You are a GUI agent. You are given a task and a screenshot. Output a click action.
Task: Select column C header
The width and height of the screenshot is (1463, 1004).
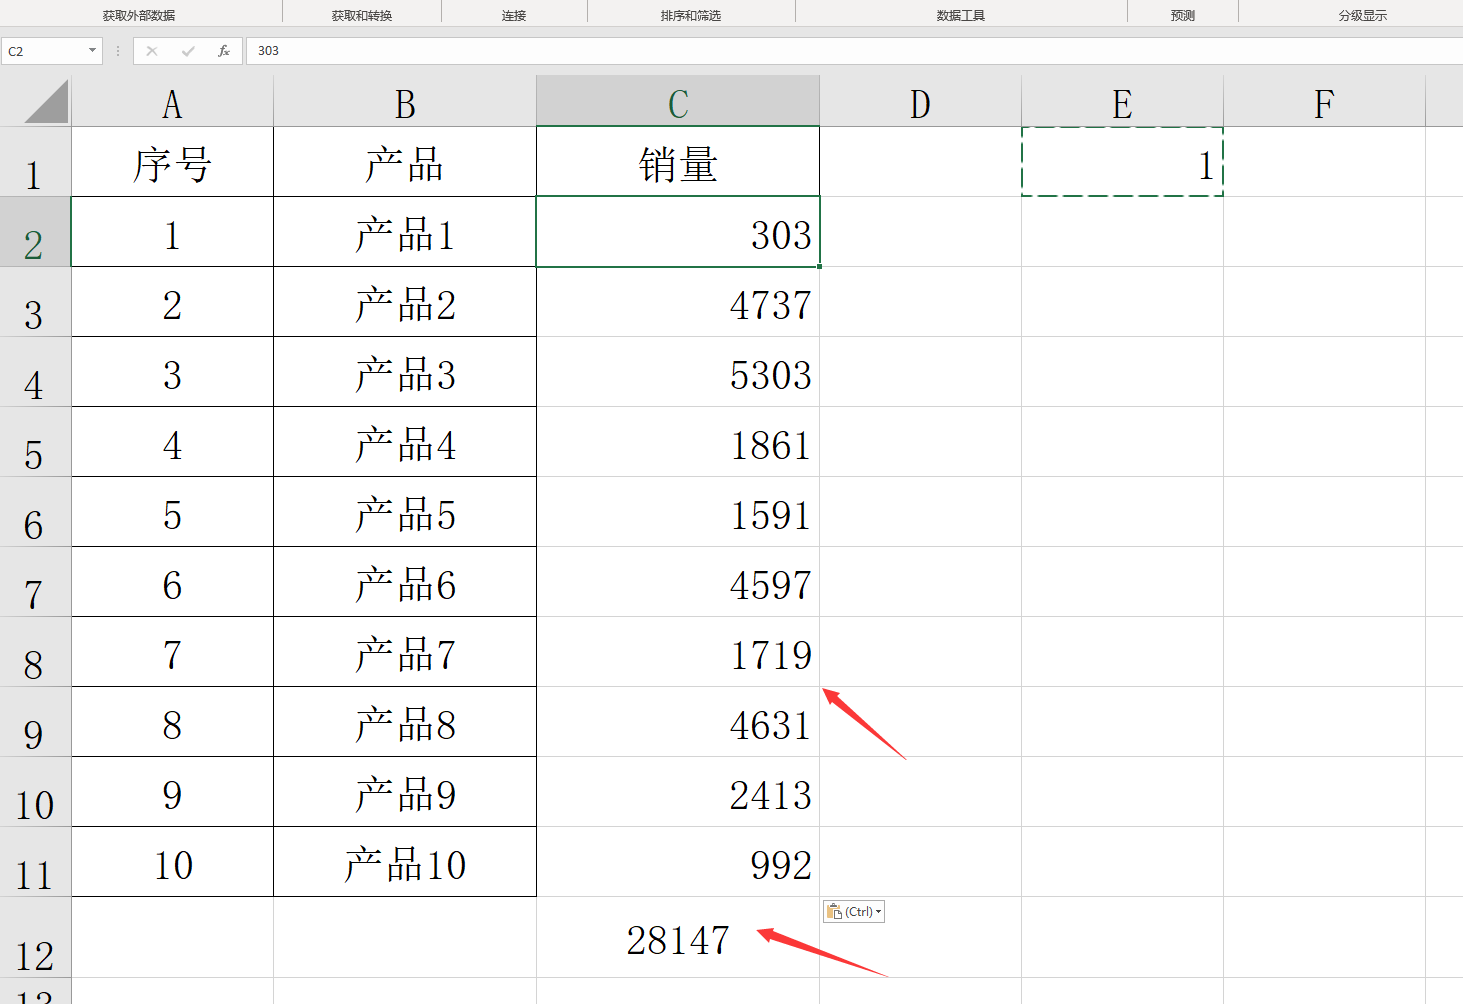(678, 101)
